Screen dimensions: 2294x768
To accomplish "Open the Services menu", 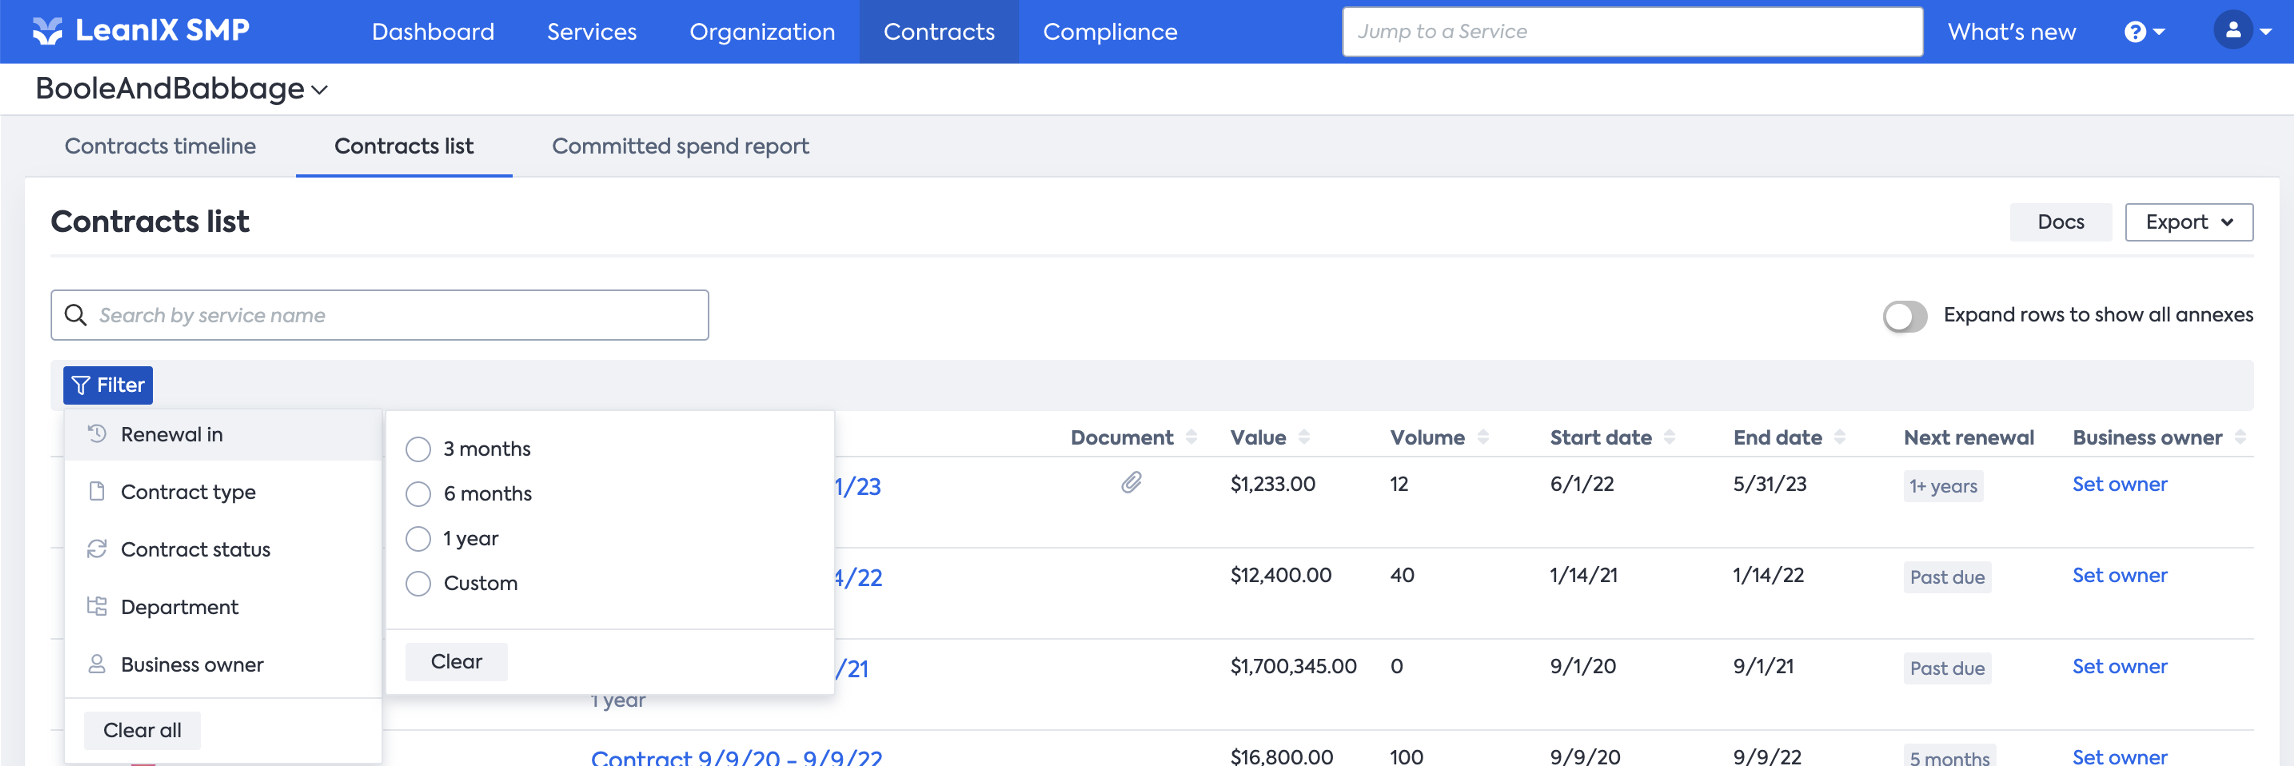I will pyautogui.click(x=592, y=32).
